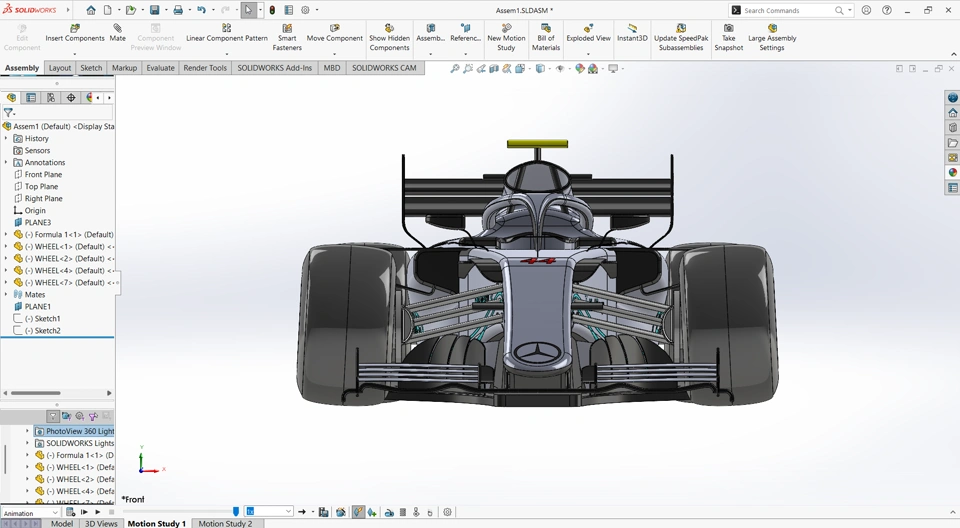Open the 3D Views tab
Screen dimensions: 960x528
[x=101, y=523]
